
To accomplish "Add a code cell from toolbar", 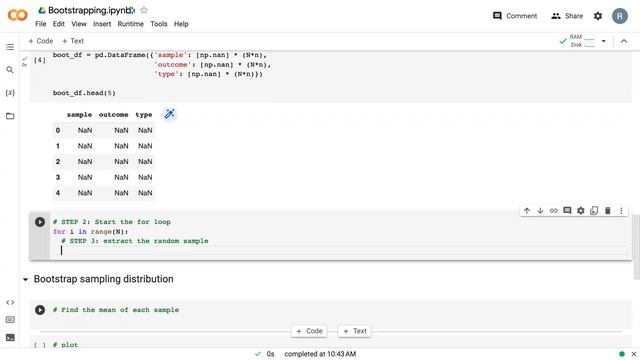I will tap(41, 41).
